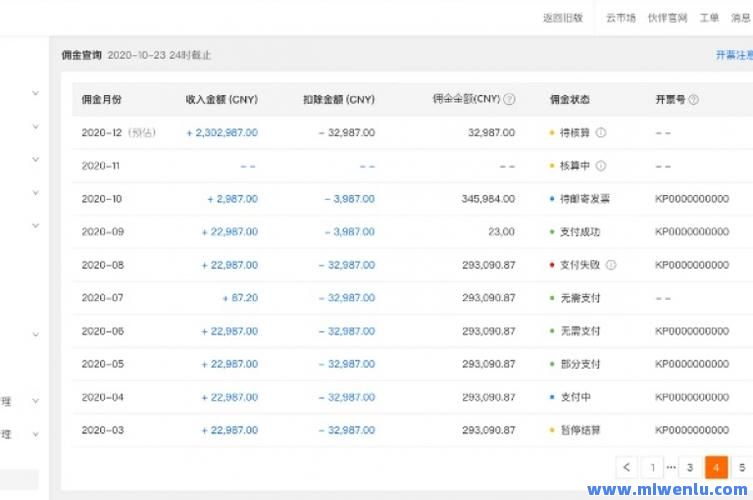The image size is (753, 500).
Task: Open 云市场 in the top navigation
Action: (x=620, y=18)
